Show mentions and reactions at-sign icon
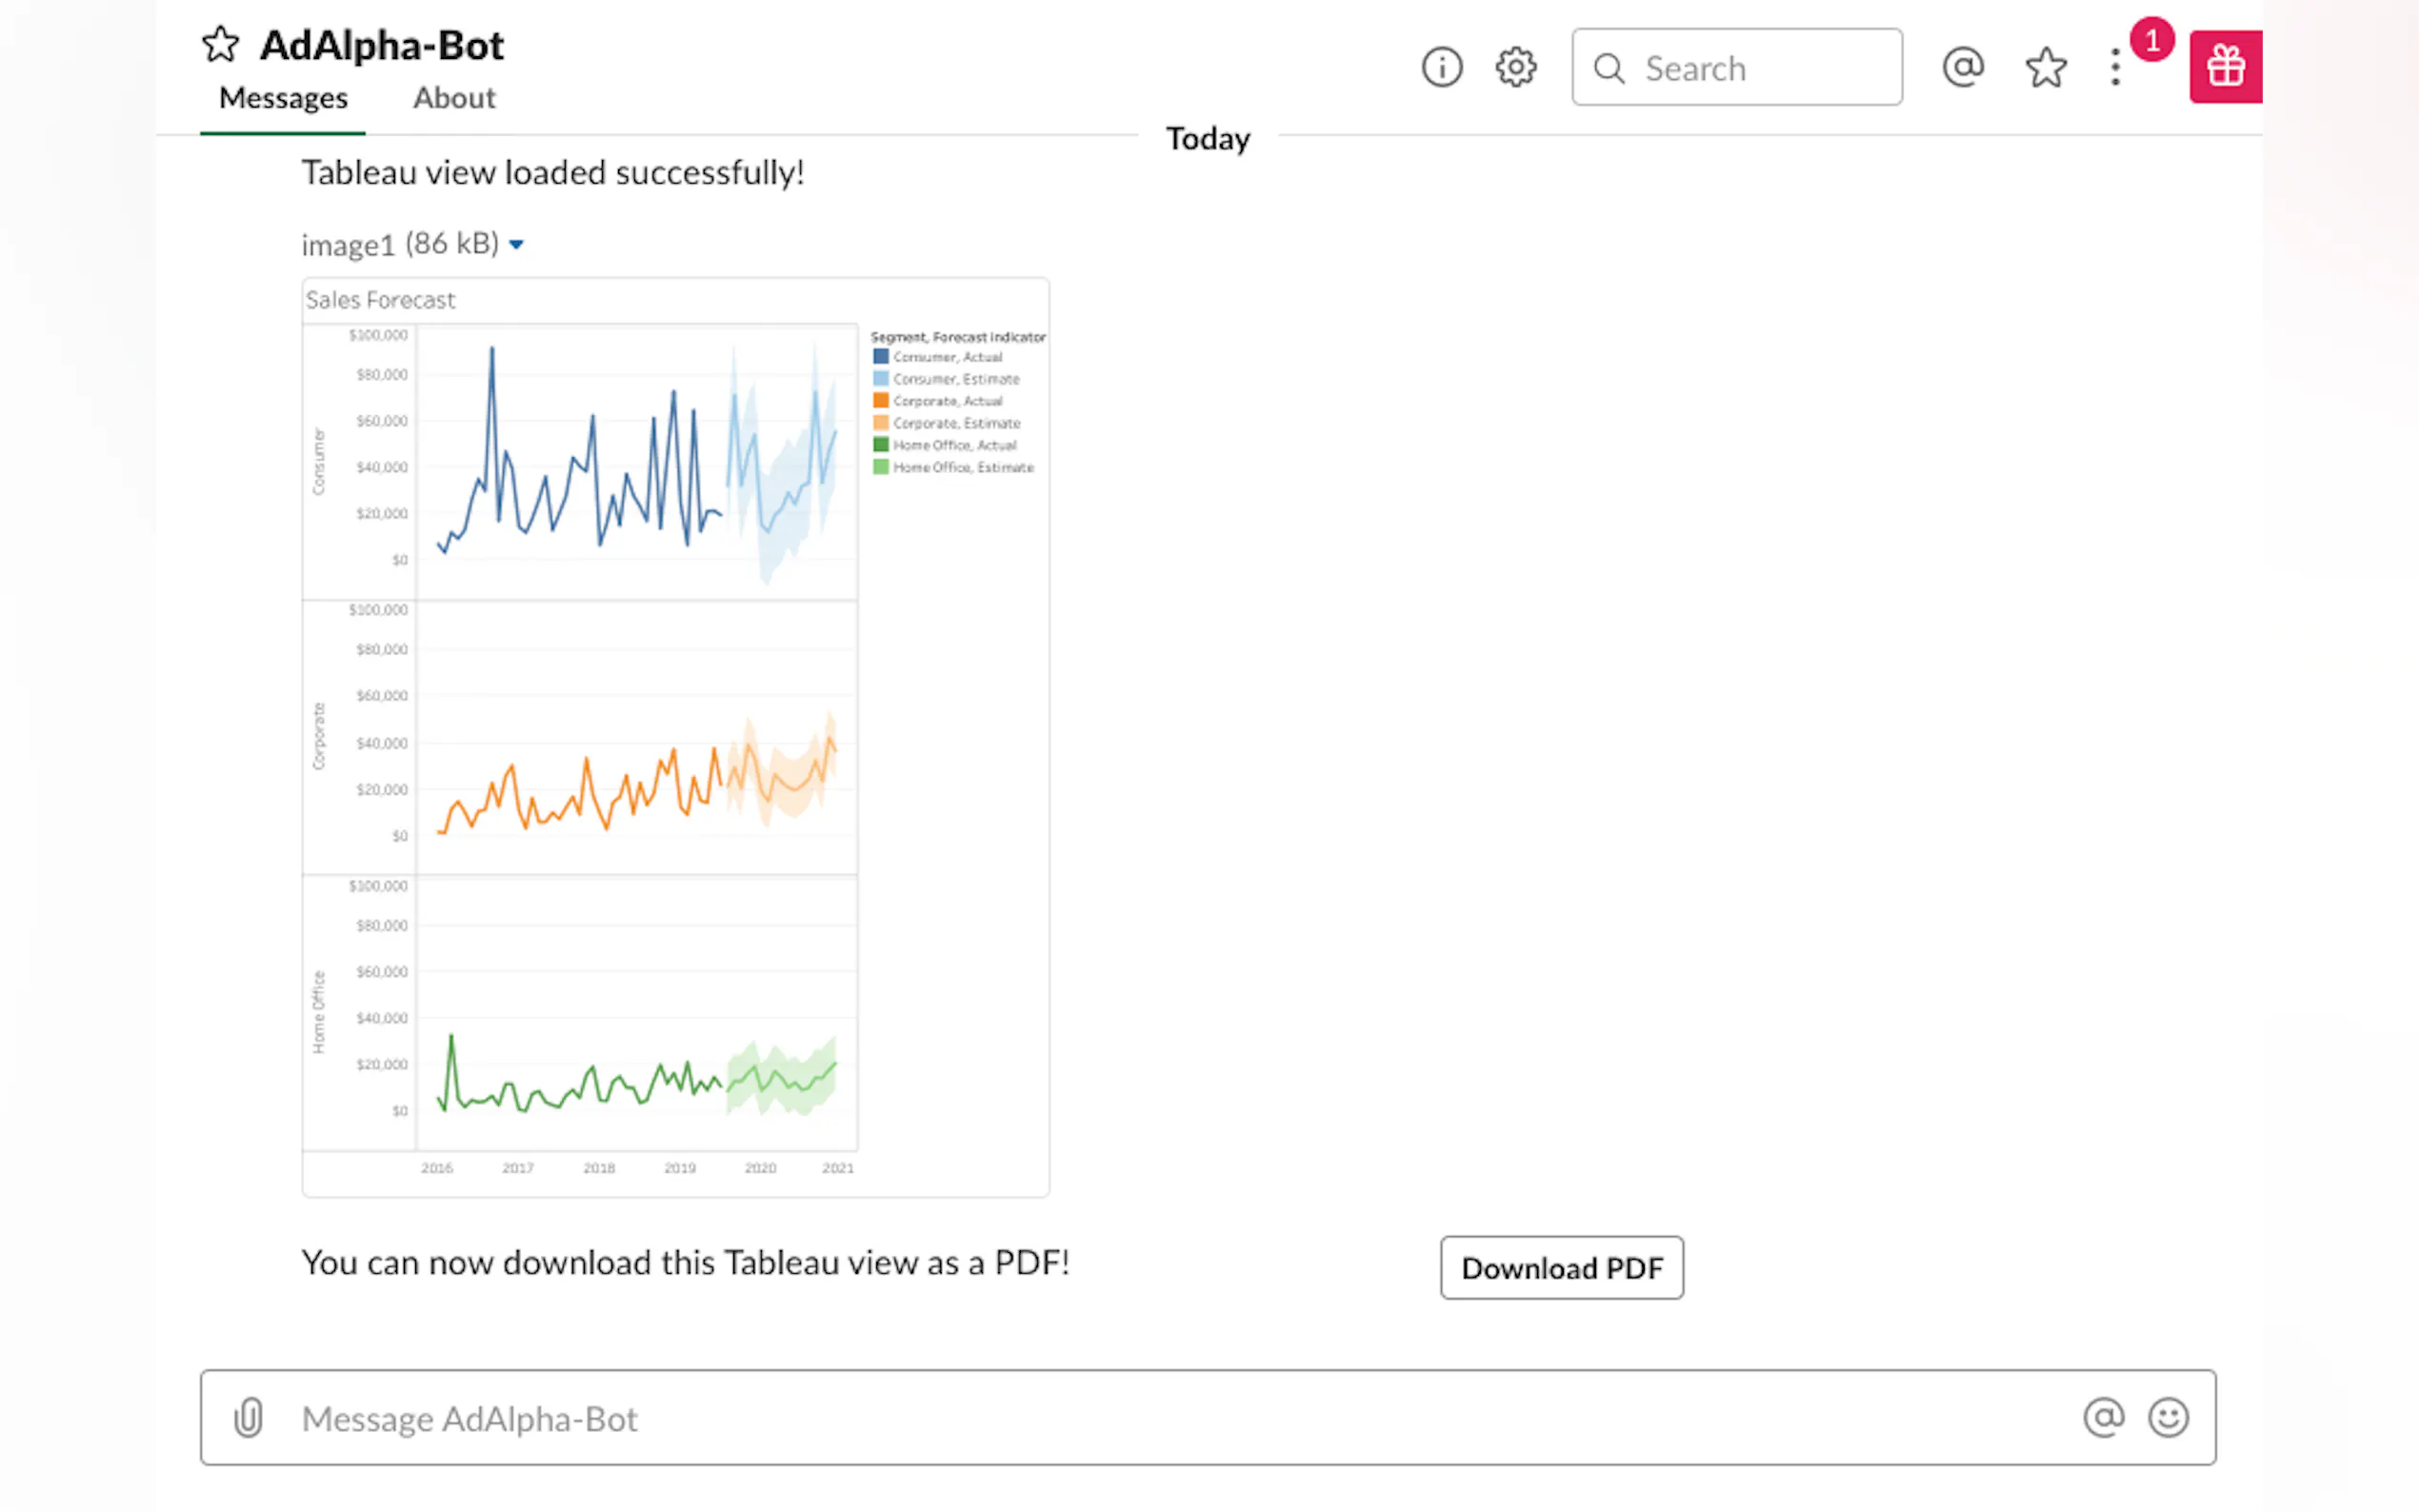2419x1512 pixels. click(1963, 68)
